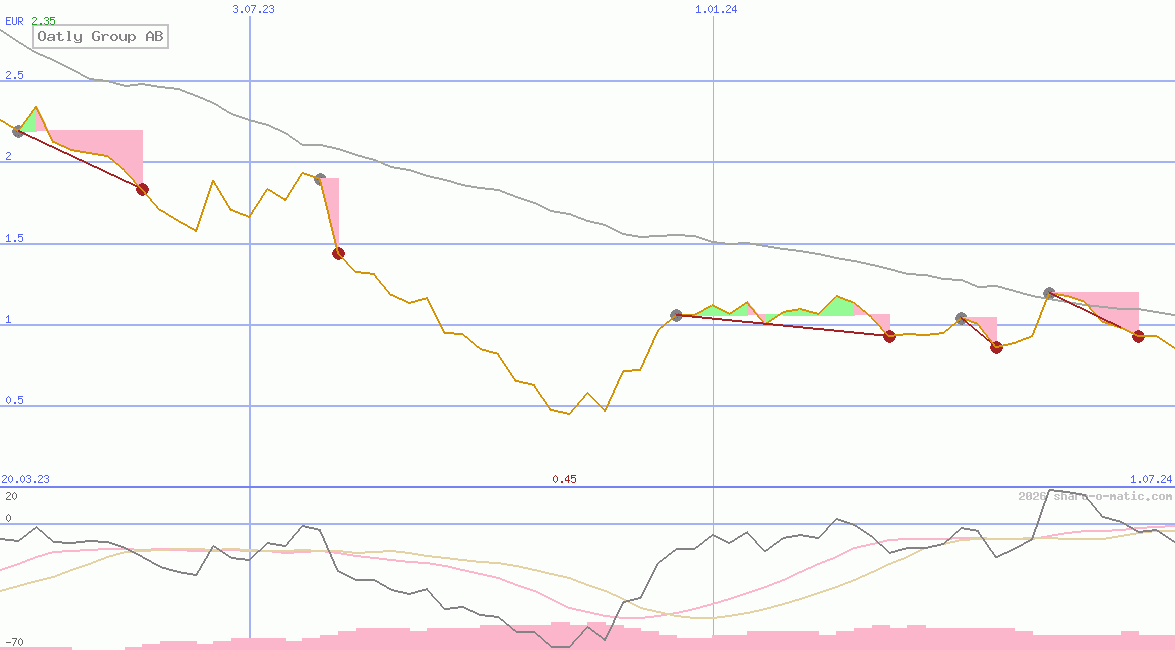Click the last red exit marker at the right
The image size is (1175, 650).
(1138, 336)
